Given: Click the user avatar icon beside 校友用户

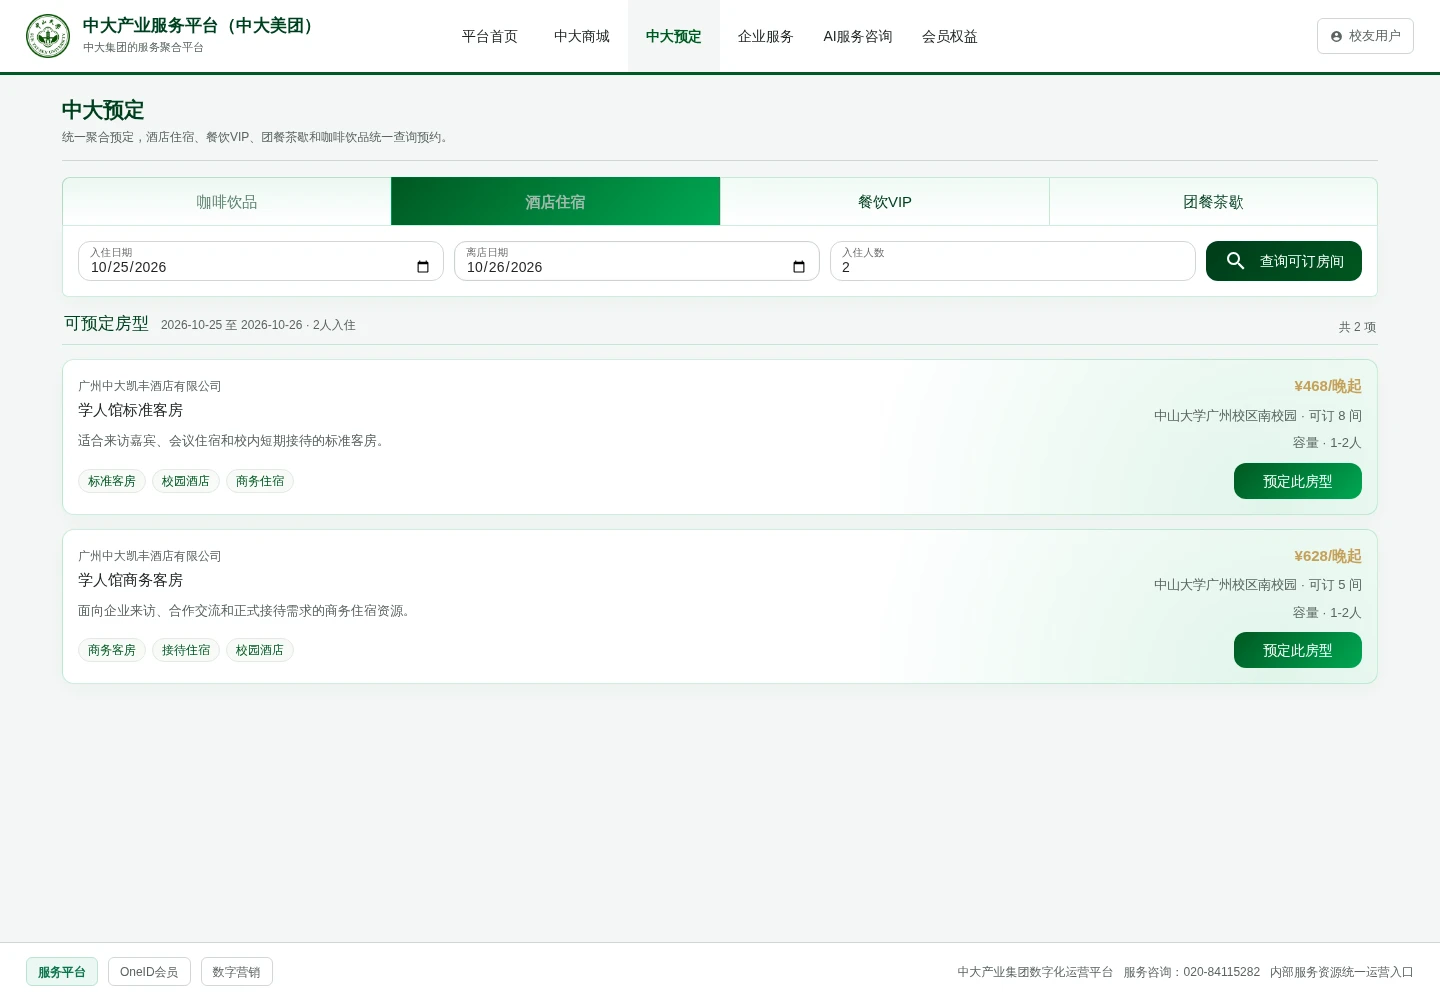Looking at the screenshot, I should 1336,36.
